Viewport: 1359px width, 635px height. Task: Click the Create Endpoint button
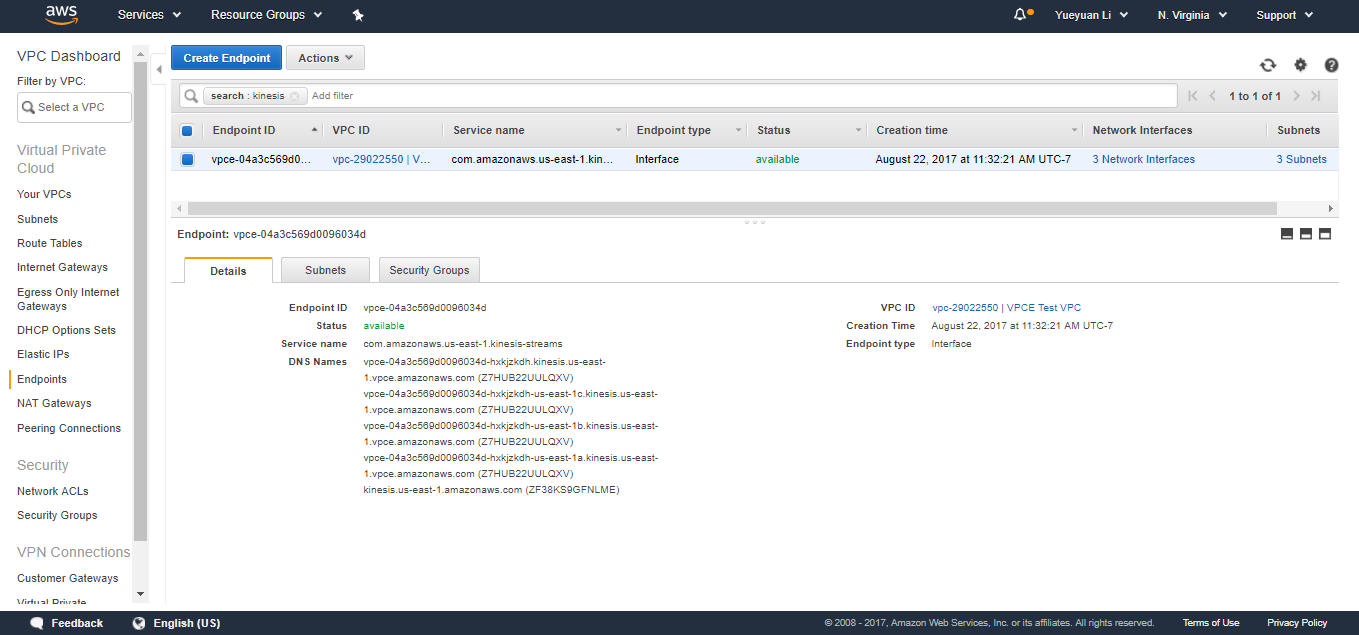(x=227, y=58)
